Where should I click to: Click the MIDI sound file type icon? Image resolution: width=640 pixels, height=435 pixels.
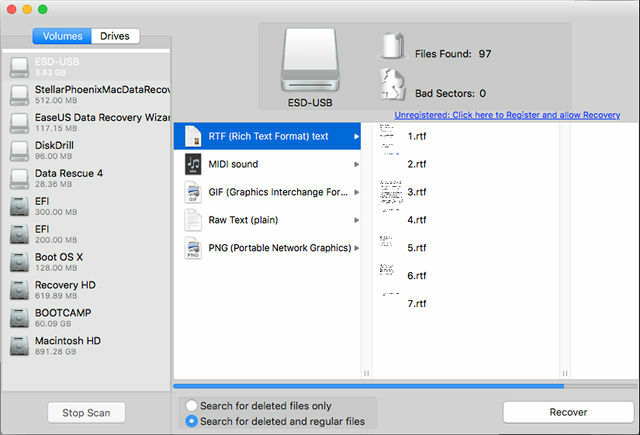(193, 164)
